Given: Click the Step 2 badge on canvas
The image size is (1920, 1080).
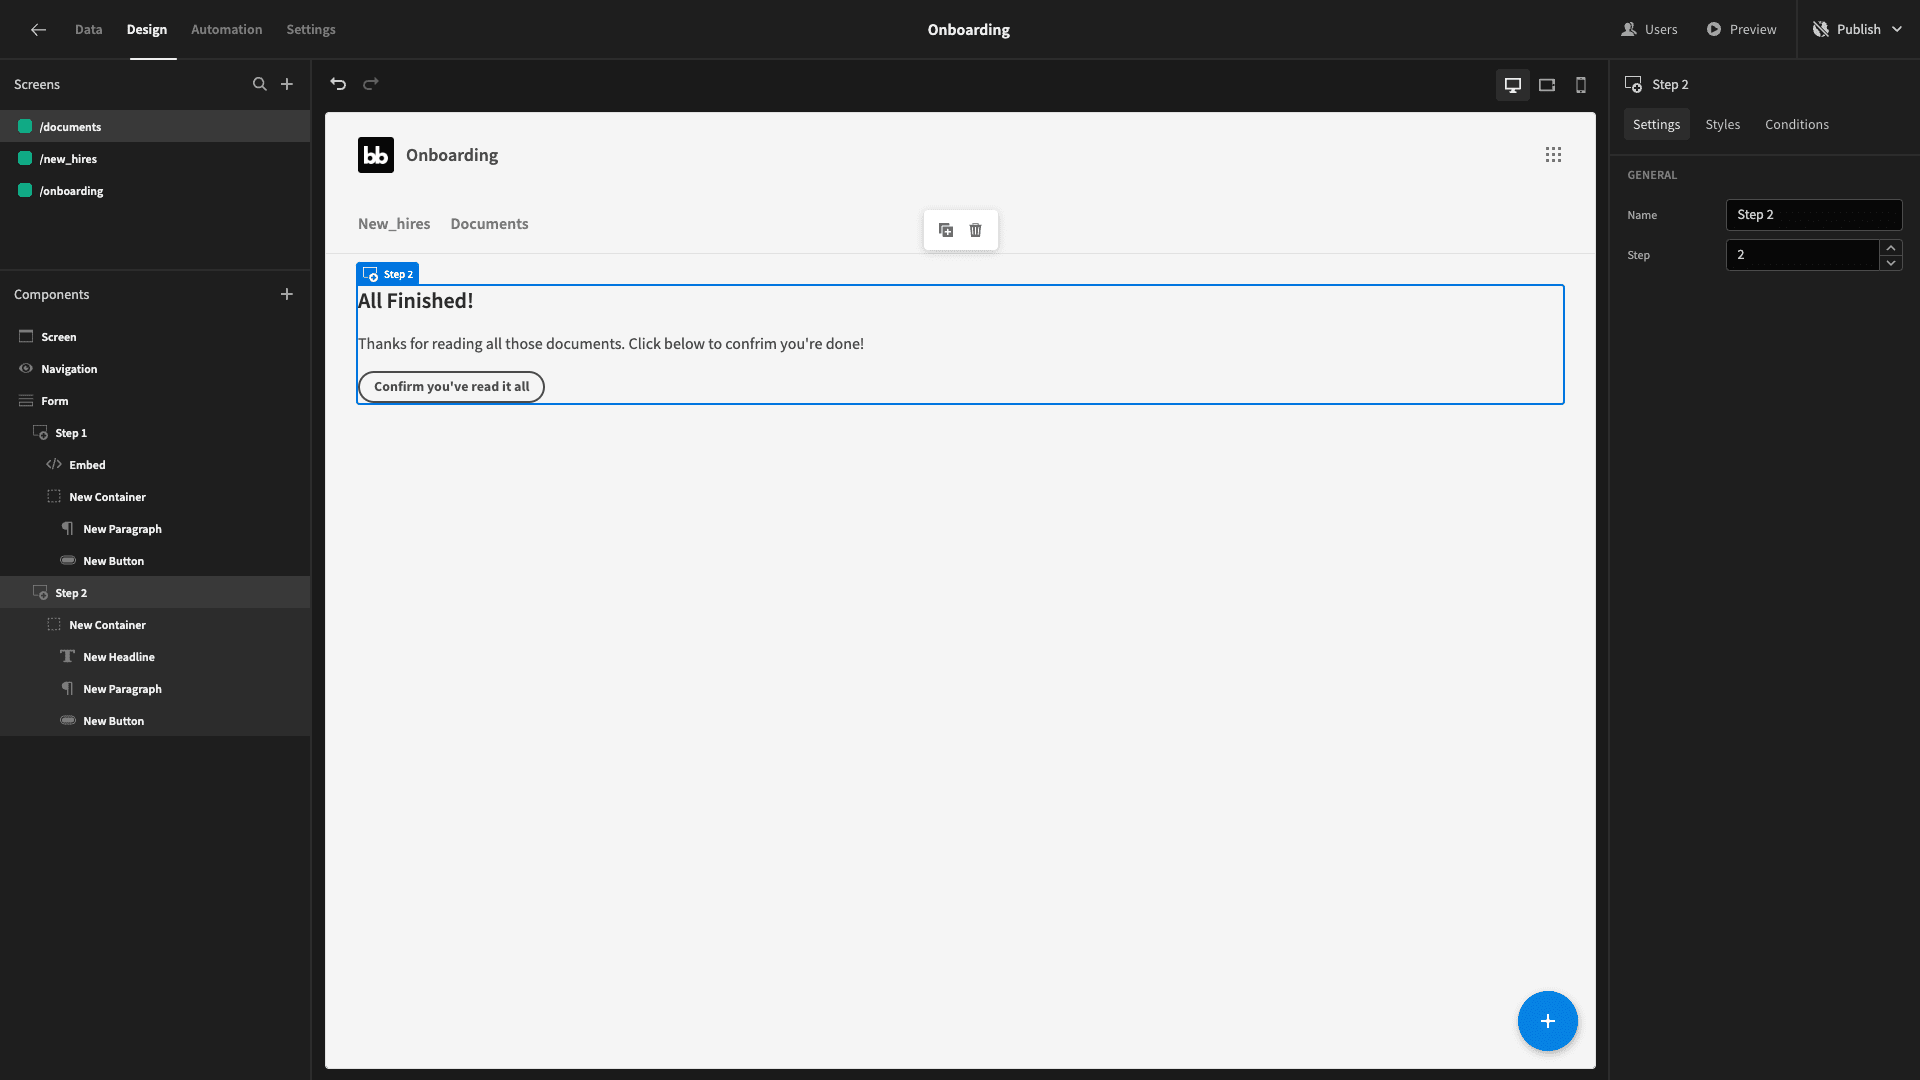Looking at the screenshot, I should pos(388,274).
